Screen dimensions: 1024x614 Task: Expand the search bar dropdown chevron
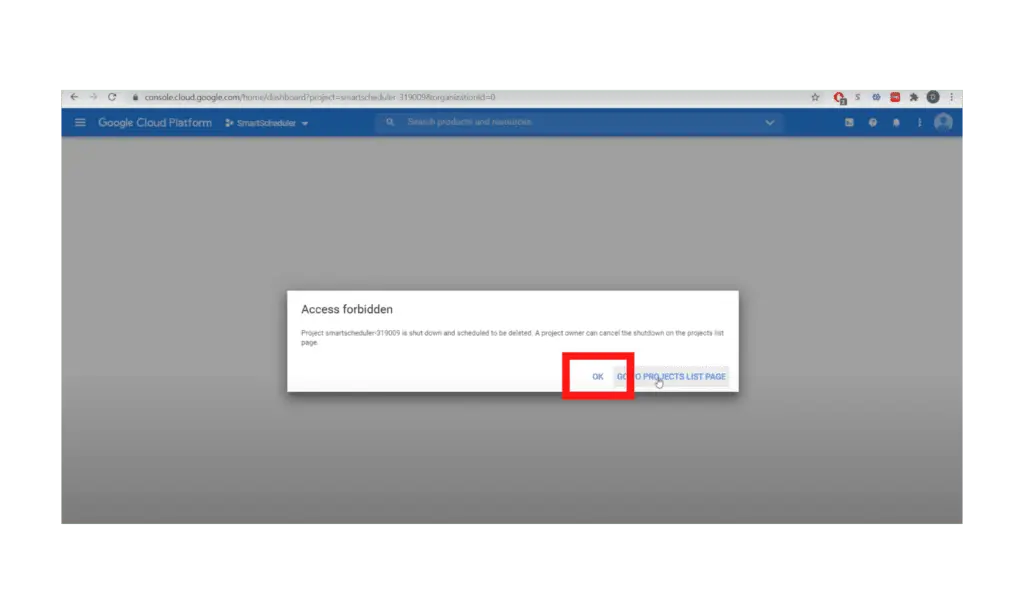pos(770,123)
